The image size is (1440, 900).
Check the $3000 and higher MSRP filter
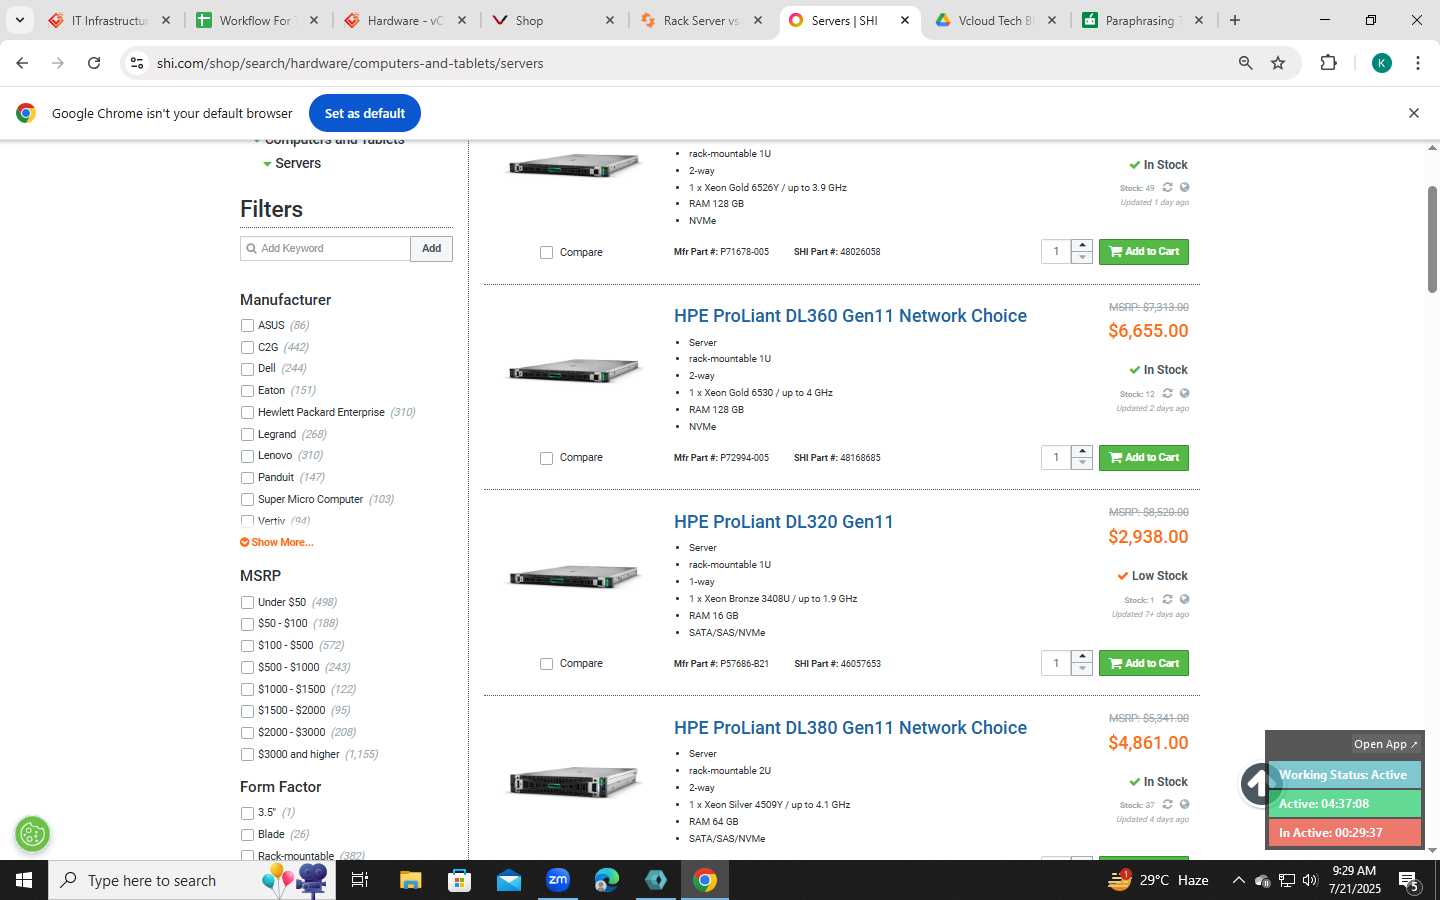(x=247, y=755)
